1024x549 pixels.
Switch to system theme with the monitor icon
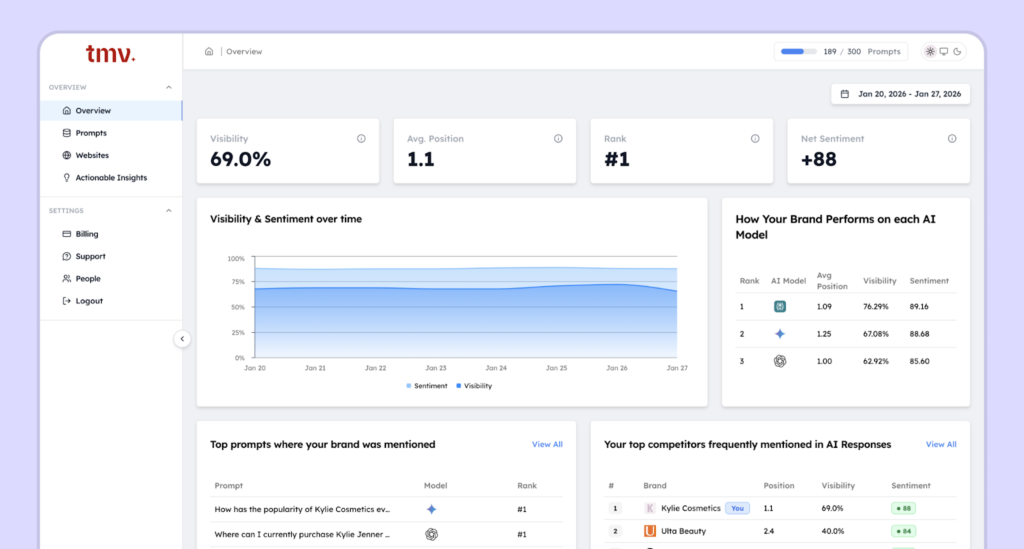pyautogui.click(x=944, y=52)
